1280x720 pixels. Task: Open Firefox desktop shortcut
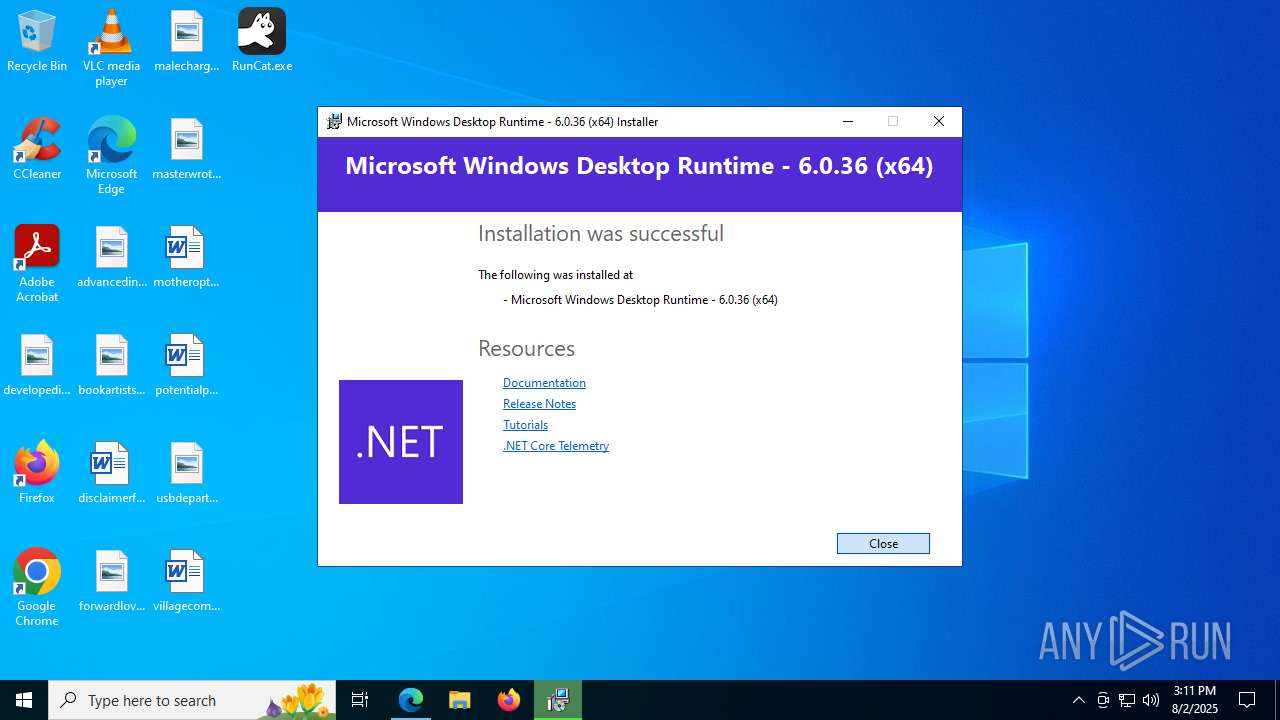37,473
